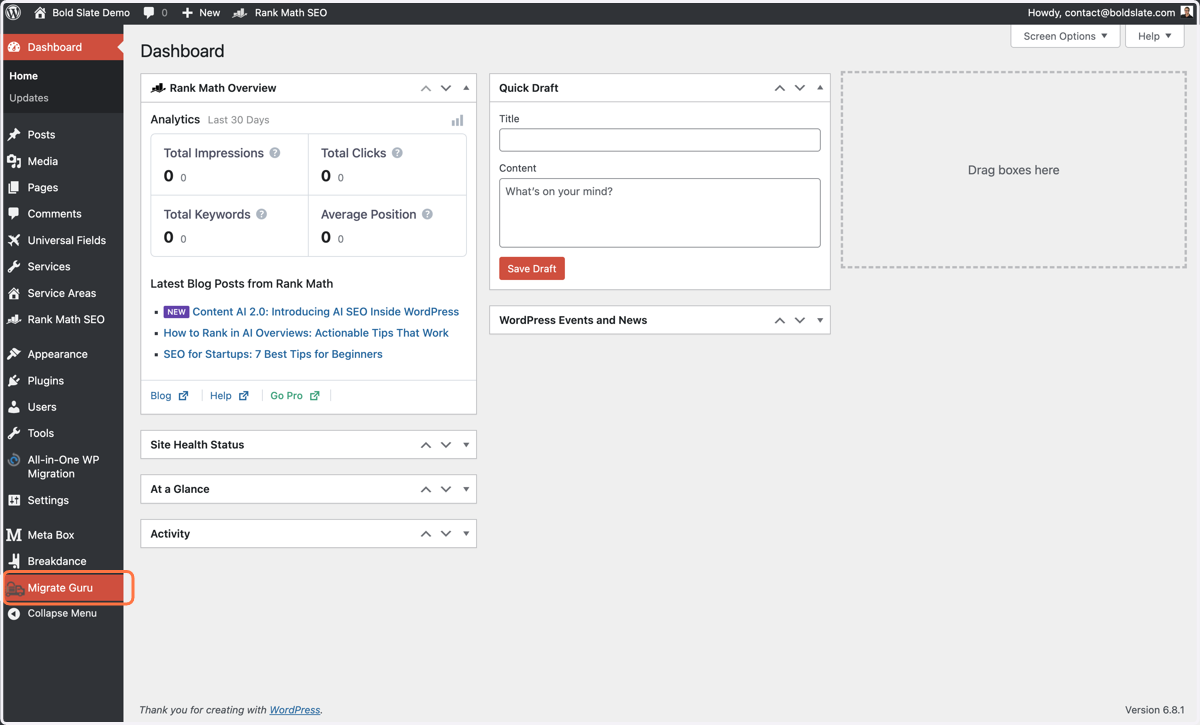Move Quick Draft box down

800,88
